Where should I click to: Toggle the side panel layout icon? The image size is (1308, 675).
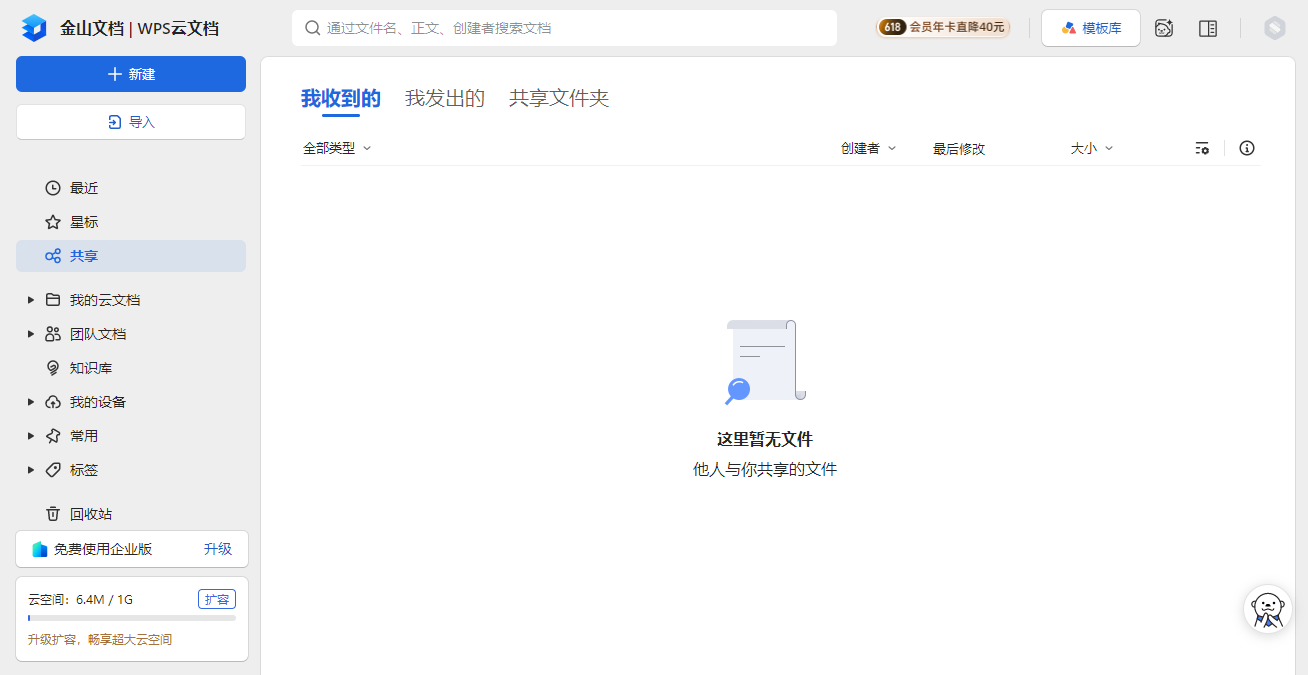coord(1208,28)
